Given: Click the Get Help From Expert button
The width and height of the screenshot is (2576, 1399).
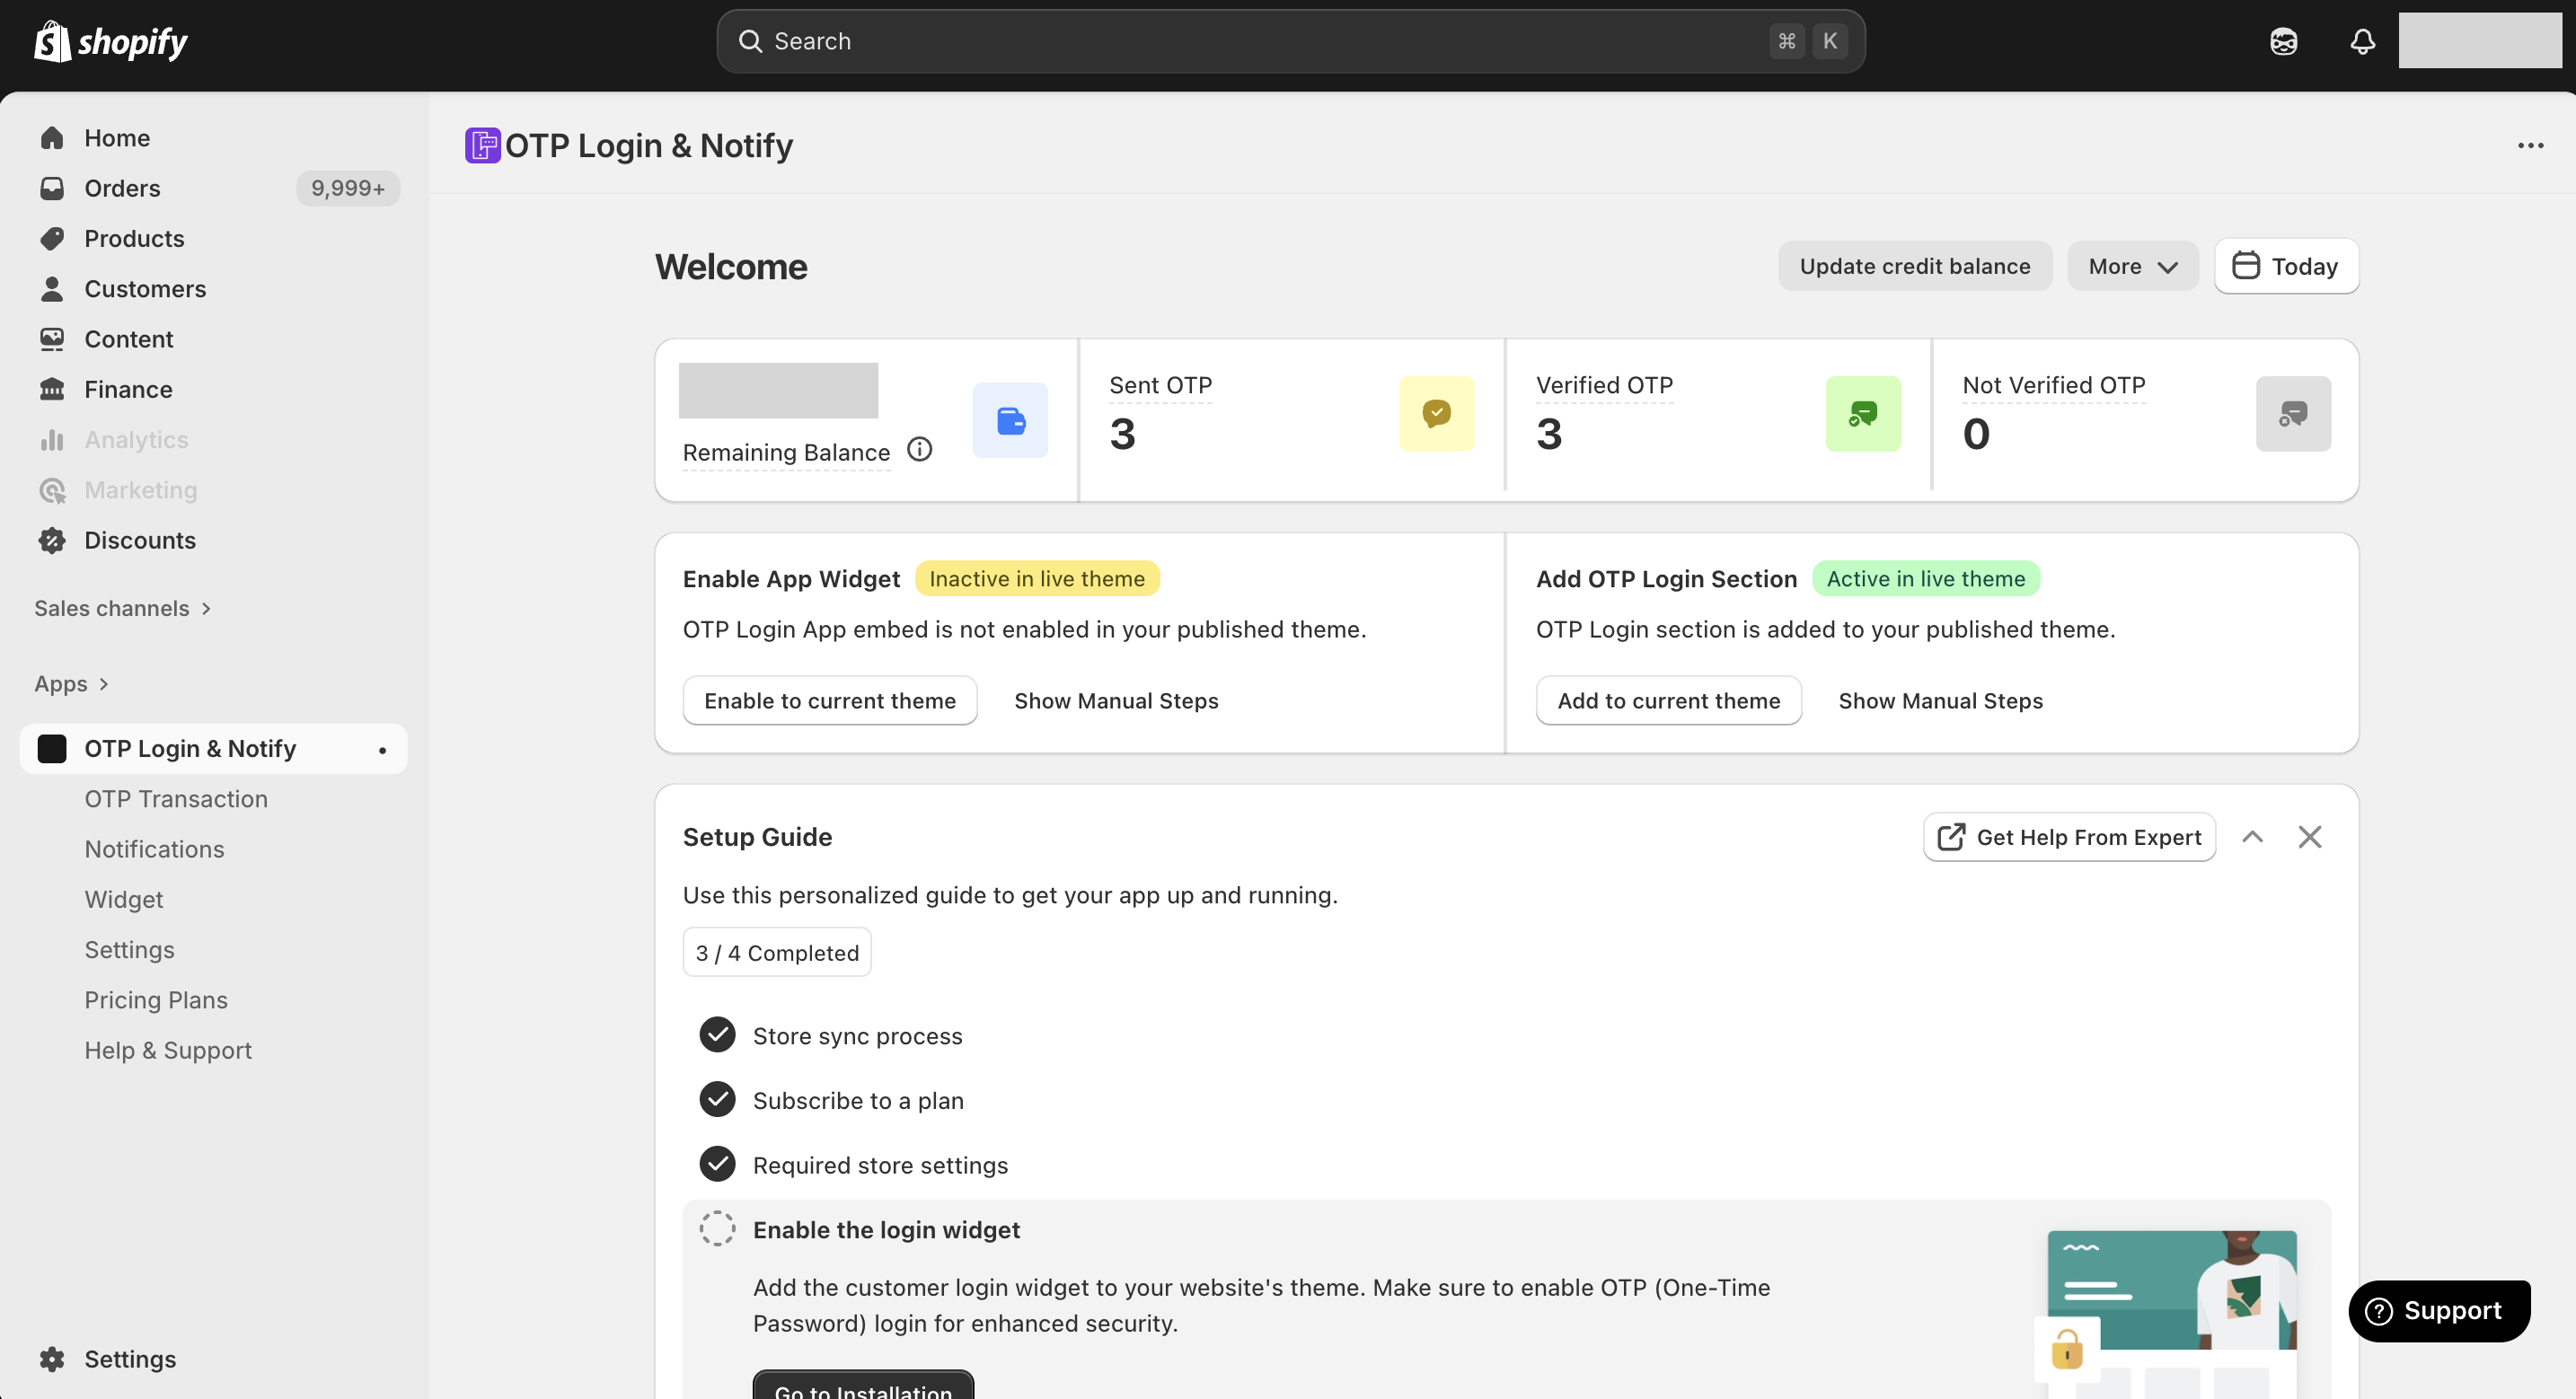Looking at the screenshot, I should point(2069,837).
